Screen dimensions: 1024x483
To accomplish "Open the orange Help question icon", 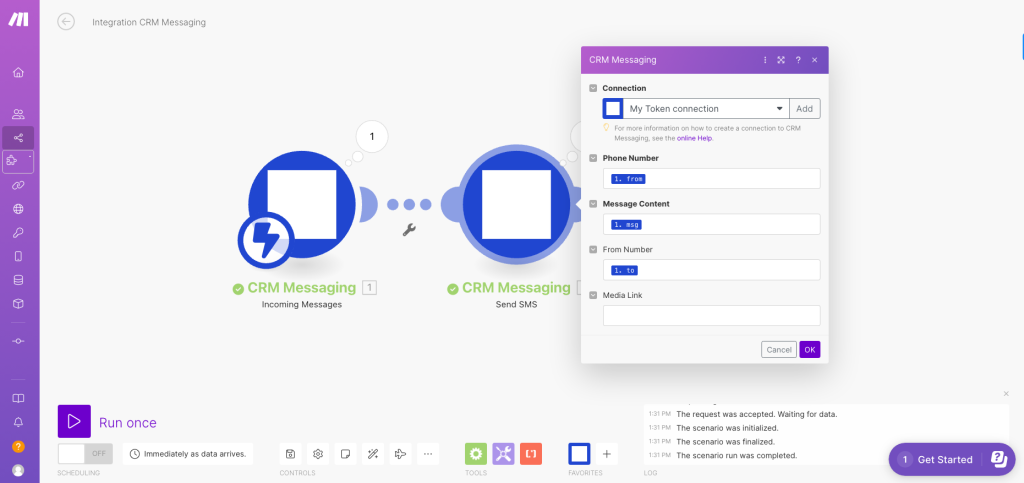I will click(x=18, y=446).
